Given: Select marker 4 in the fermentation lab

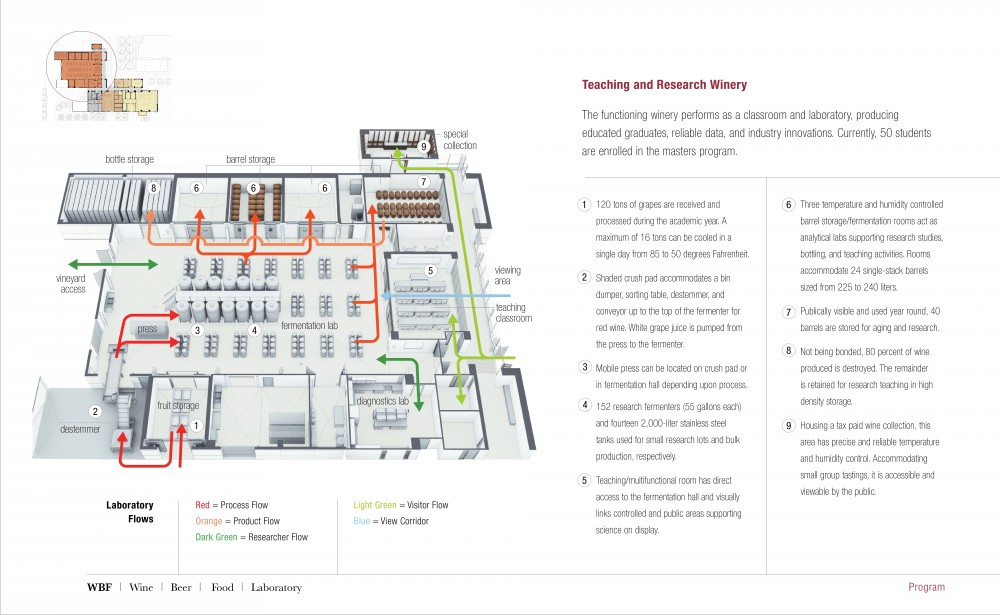Looking at the screenshot, I should pyautogui.click(x=254, y=330).
